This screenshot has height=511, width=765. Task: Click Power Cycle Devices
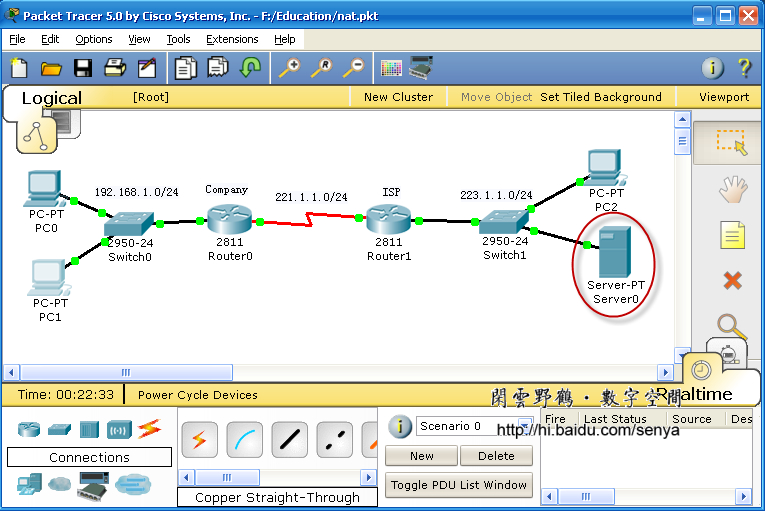point(198,395)
